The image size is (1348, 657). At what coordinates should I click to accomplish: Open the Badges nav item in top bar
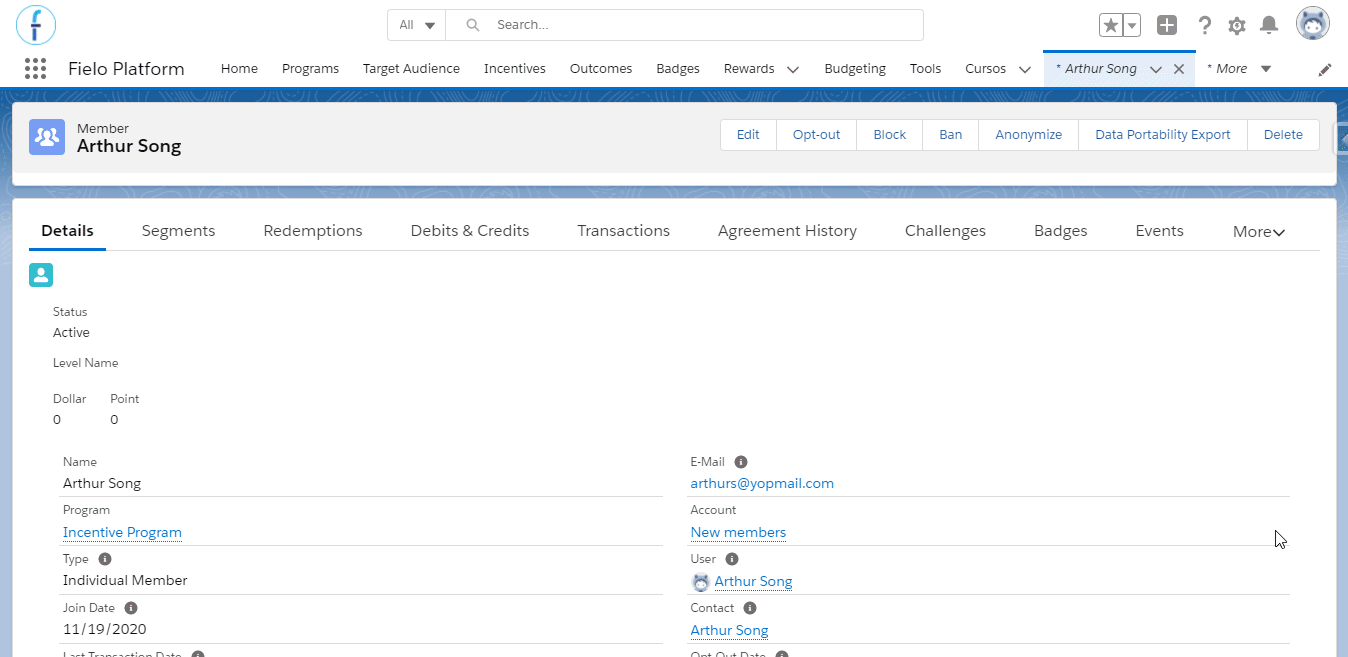tap(678, 69)
